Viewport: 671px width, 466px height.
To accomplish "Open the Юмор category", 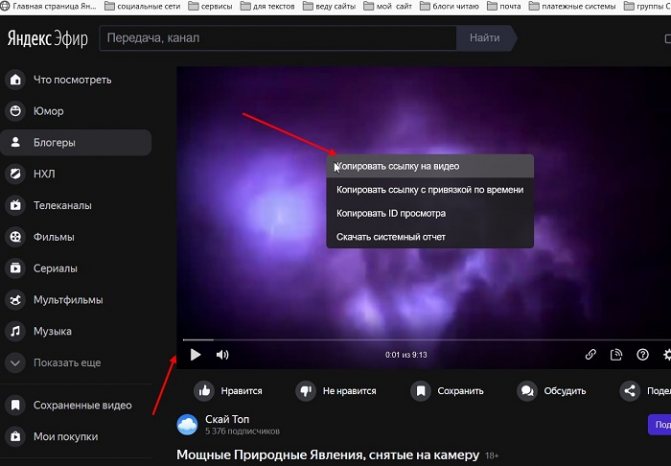I will pyautogui.click(x=48, y=111).
